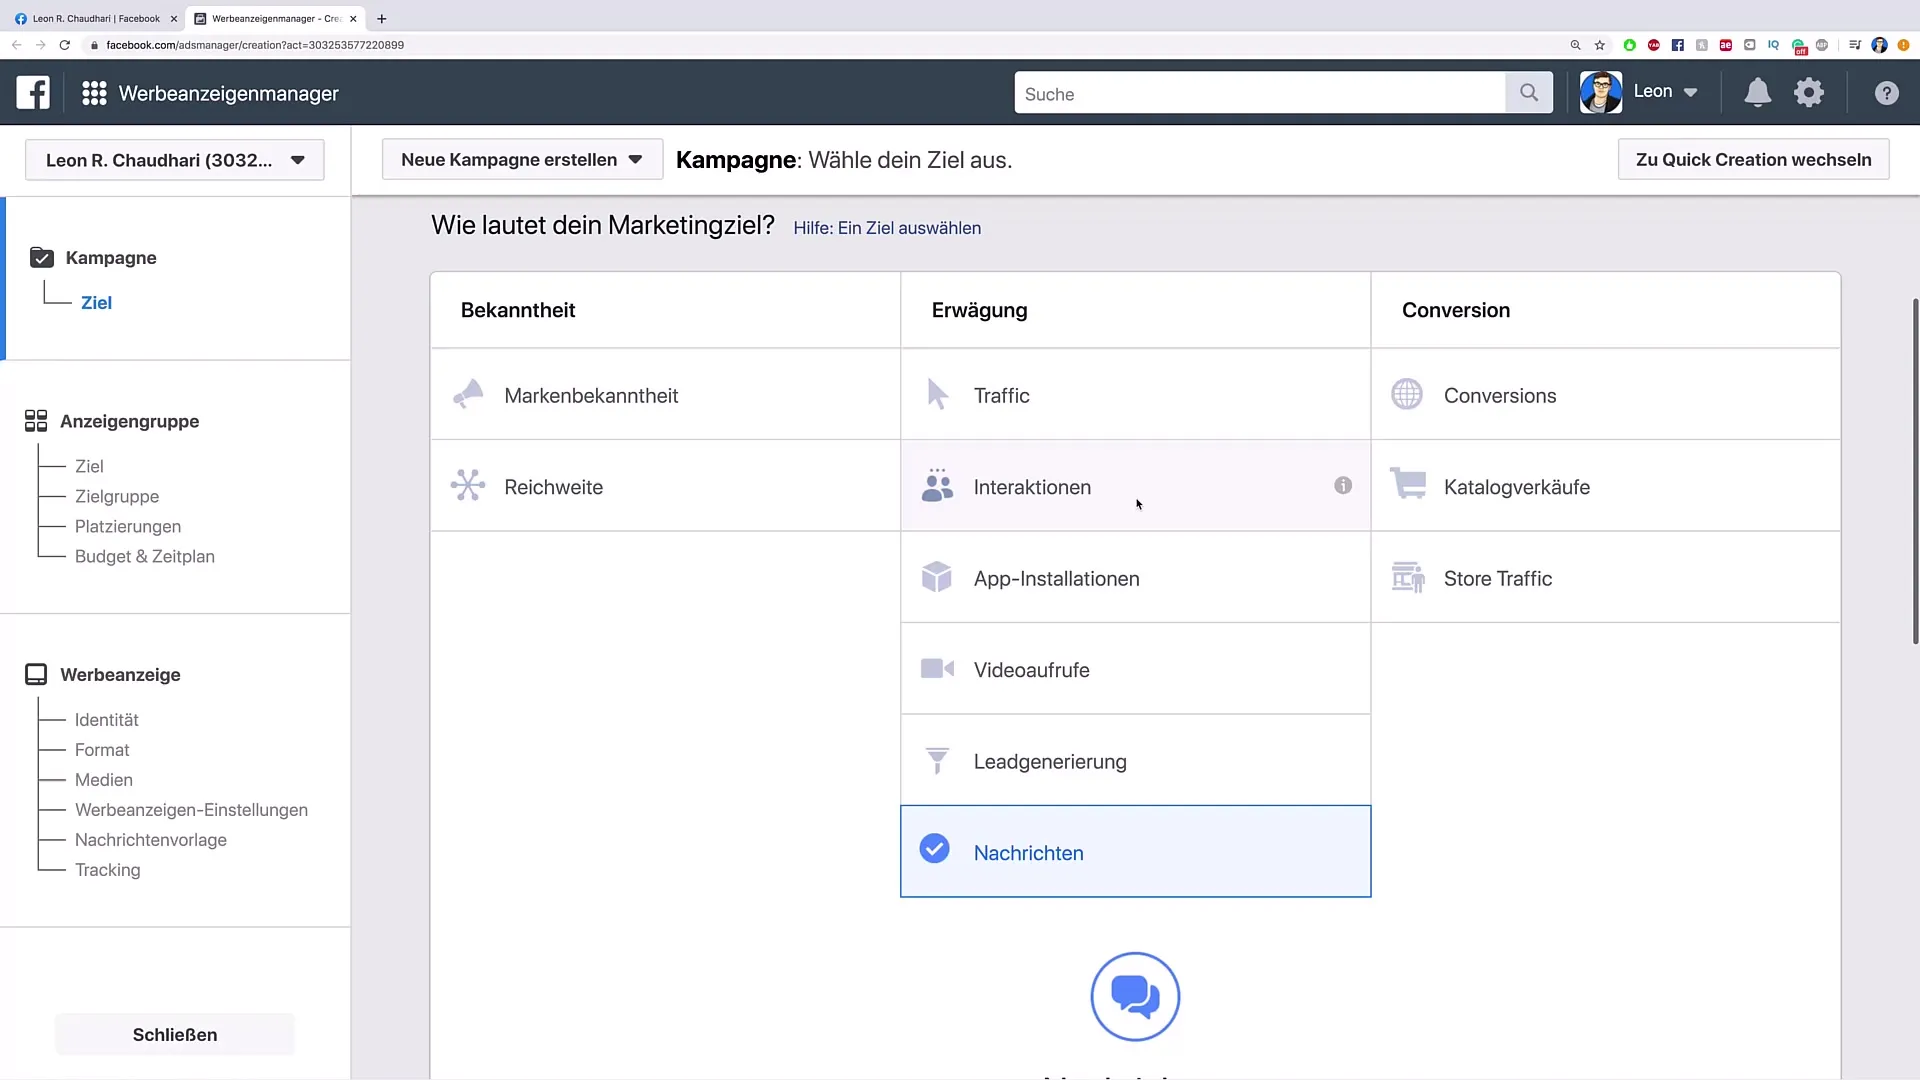This screenshot has height=1080, width=1920.
Task: Toggle the Werbeanzeige checkbox in sidebar
Action: 36,674
